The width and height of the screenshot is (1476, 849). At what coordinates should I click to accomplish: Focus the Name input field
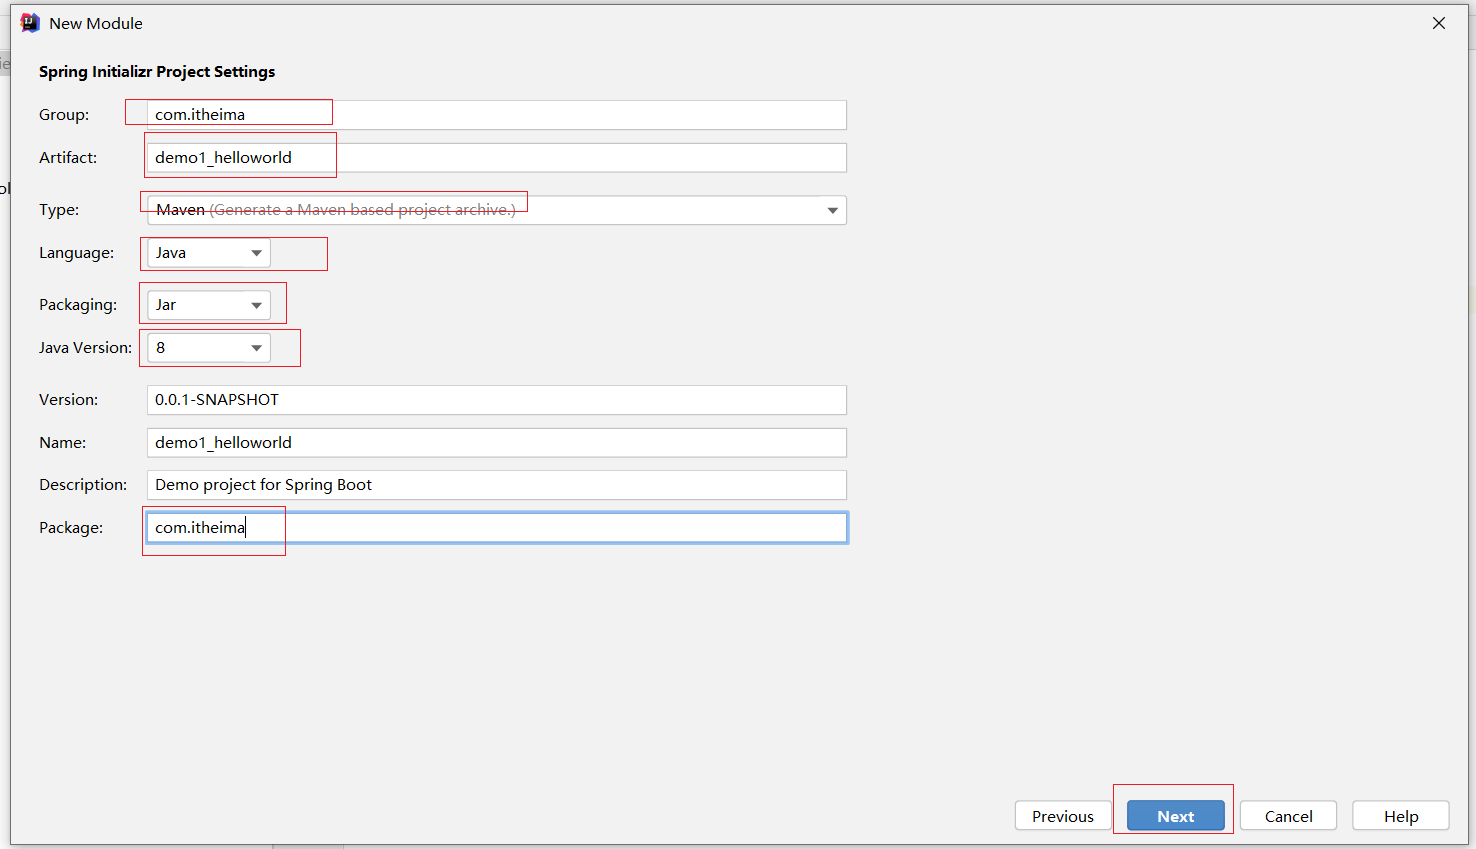click(x=496, y=443)
